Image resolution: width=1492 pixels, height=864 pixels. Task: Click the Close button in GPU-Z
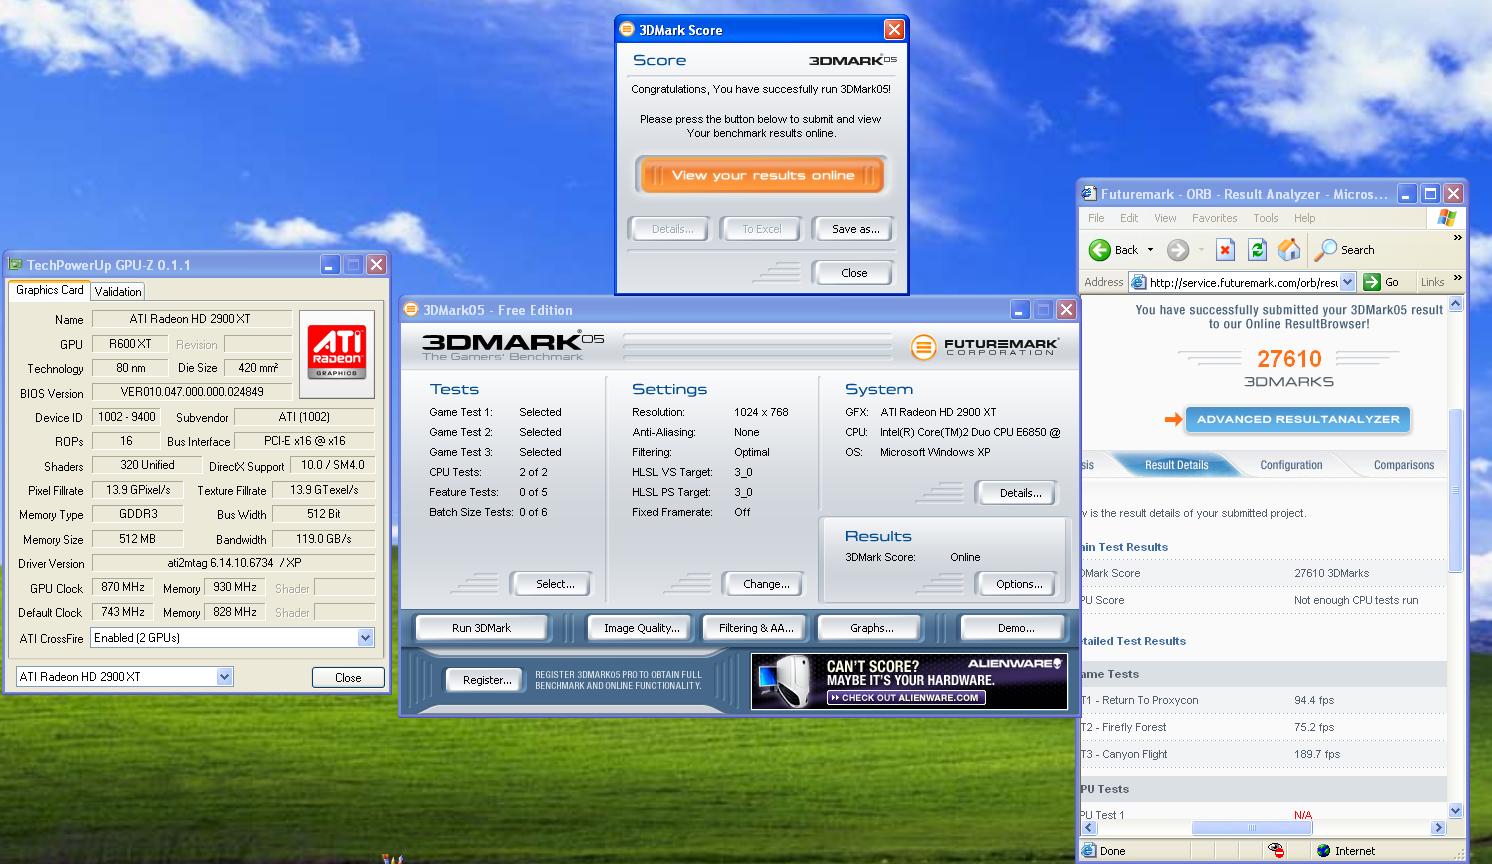pos(348,678)
